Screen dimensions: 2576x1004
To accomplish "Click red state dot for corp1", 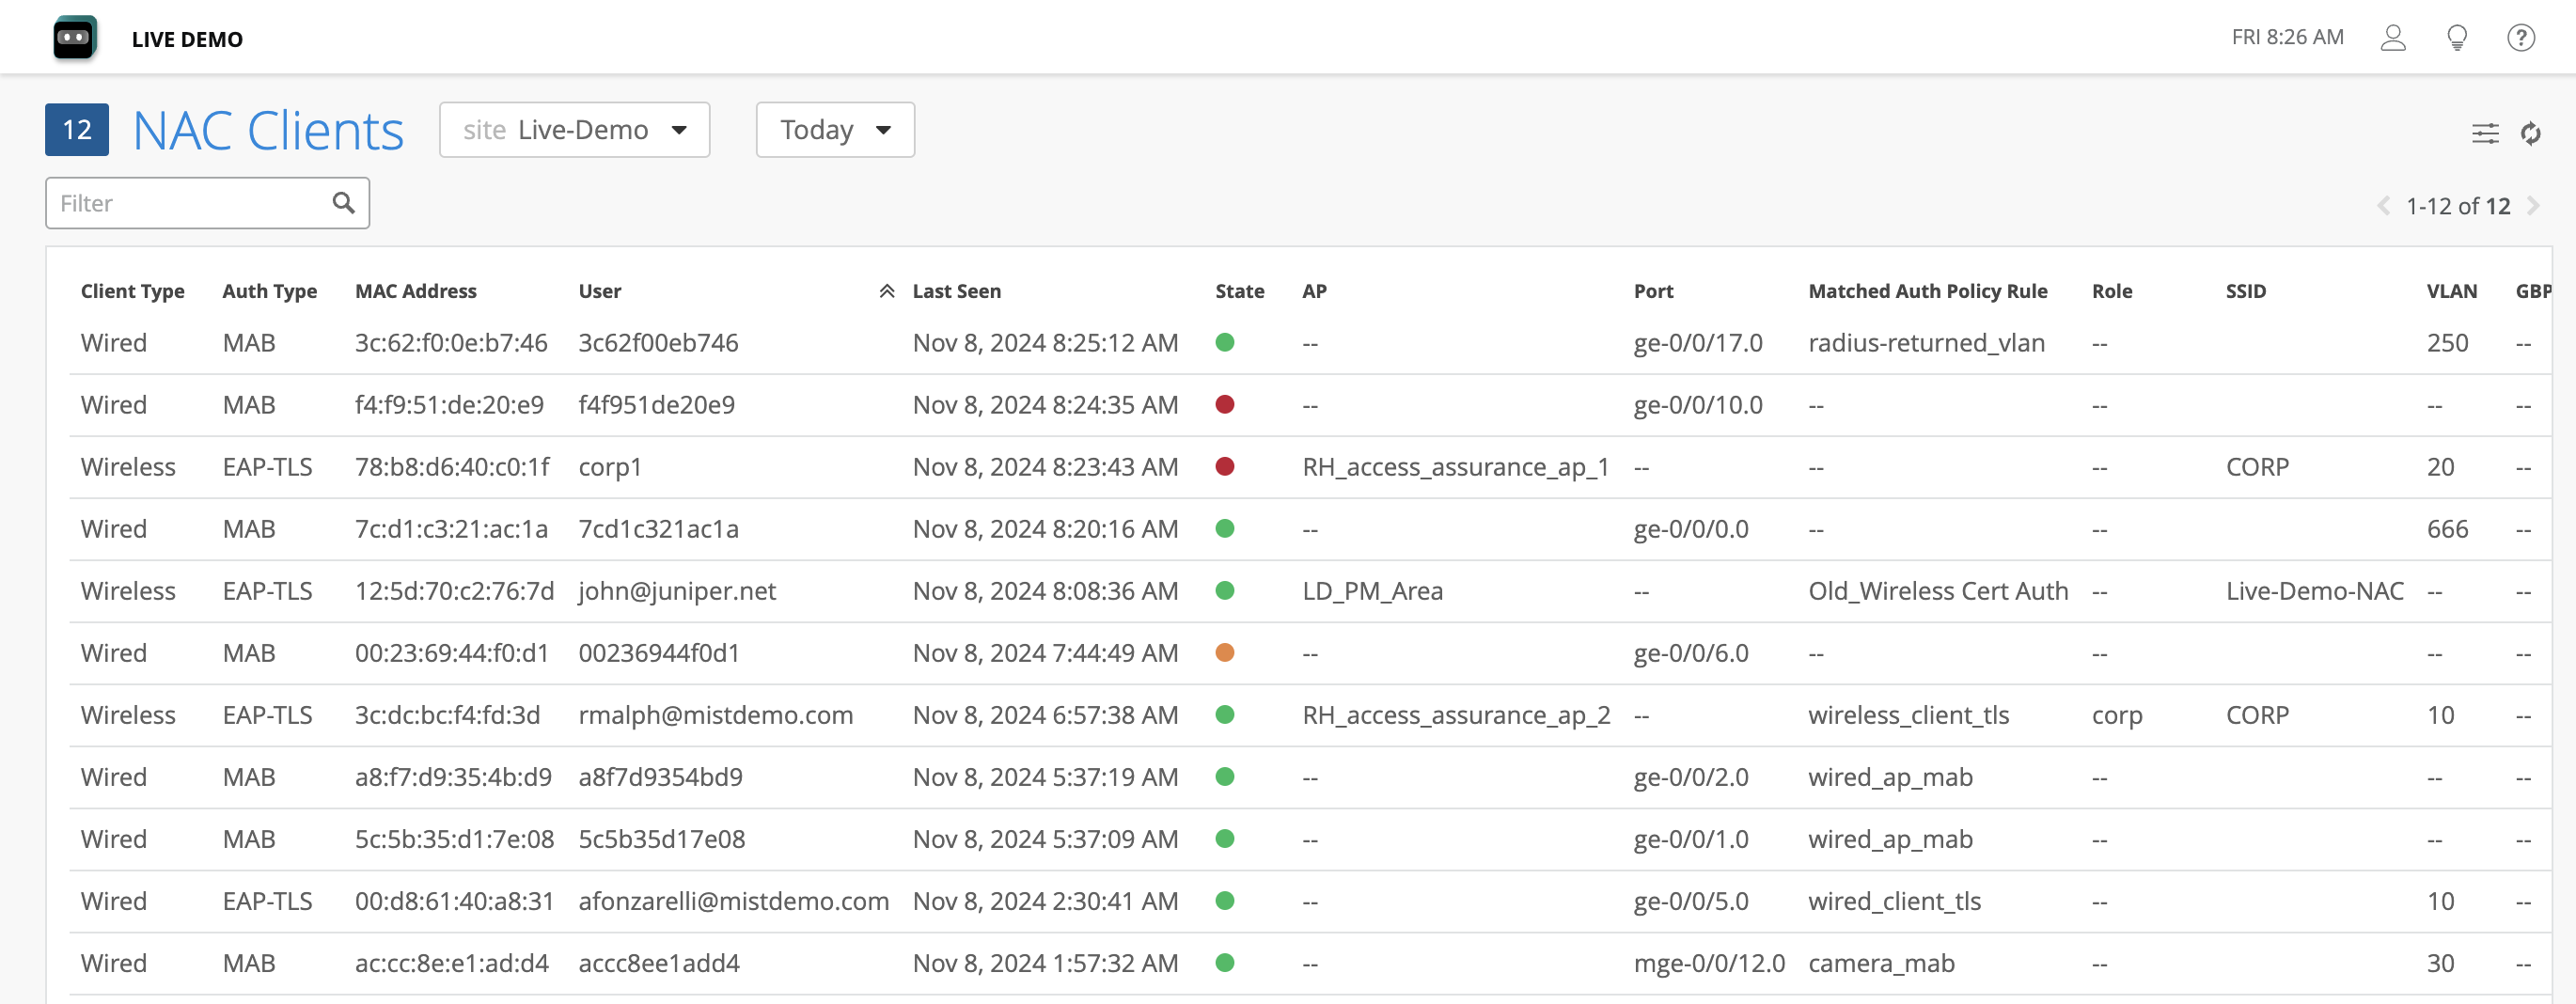I will click(x=1224, y=467).
